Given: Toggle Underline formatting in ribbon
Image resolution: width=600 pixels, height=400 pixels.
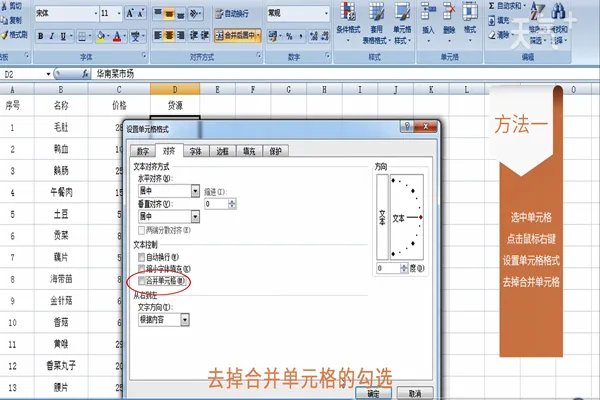Looking at the screenshot, I should 63,36.
